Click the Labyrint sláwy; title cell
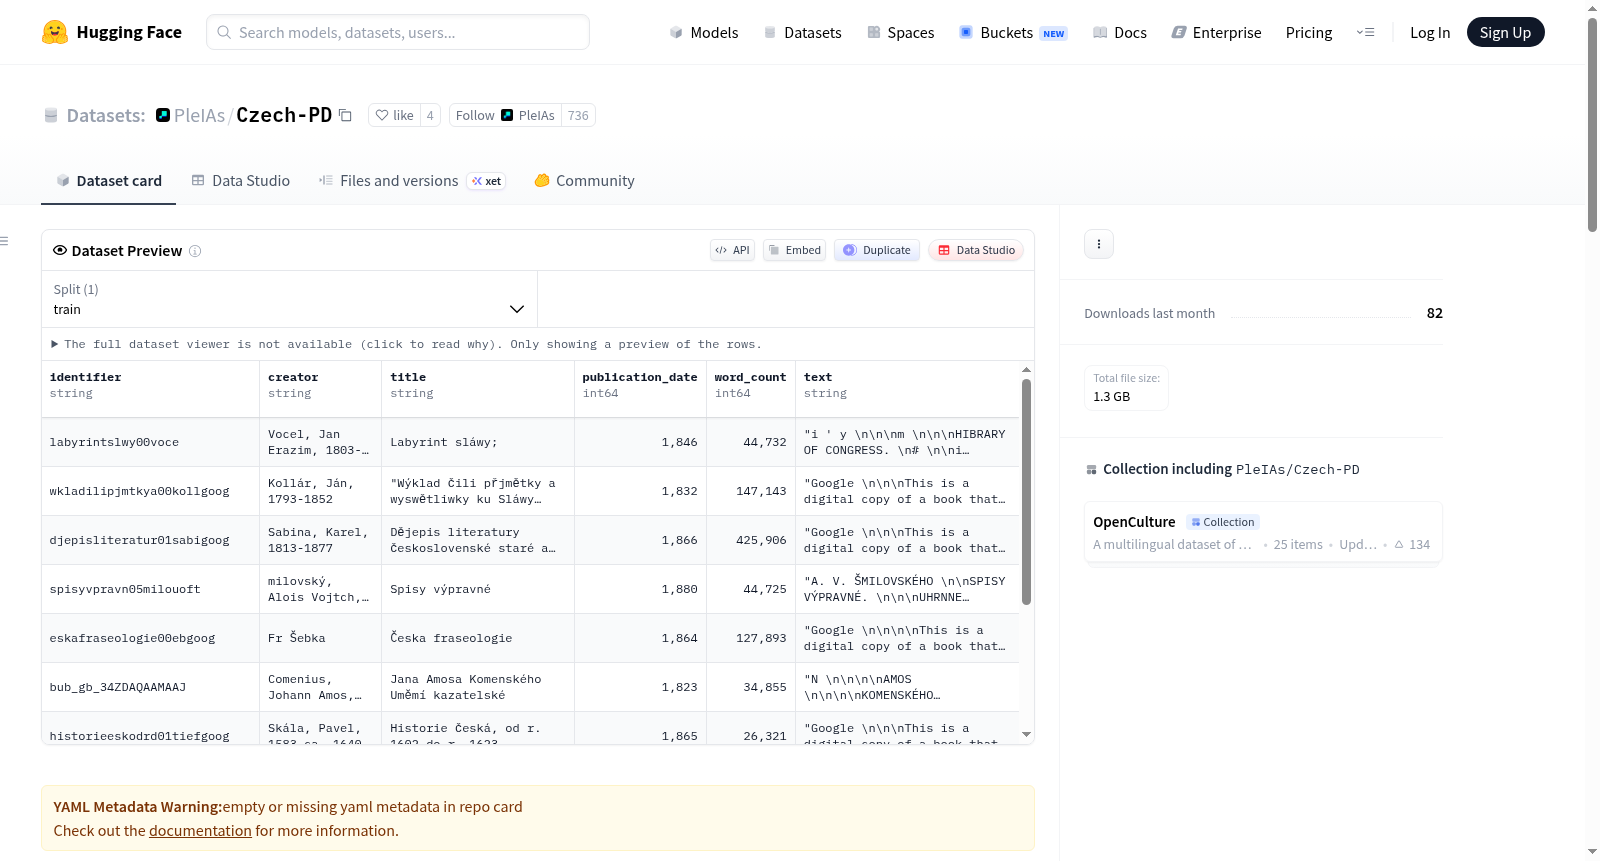 click(x=478, y=443)
